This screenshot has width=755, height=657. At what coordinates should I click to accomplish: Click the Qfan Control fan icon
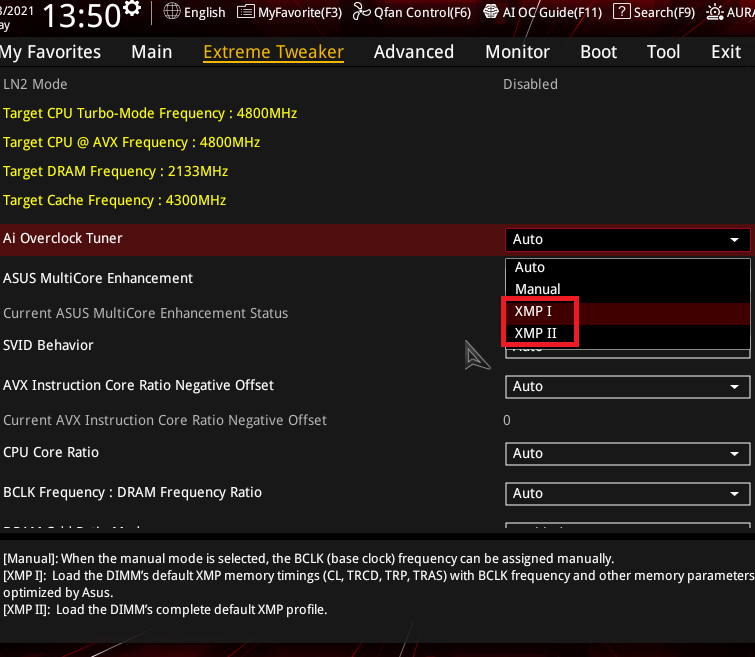point(362,11)
